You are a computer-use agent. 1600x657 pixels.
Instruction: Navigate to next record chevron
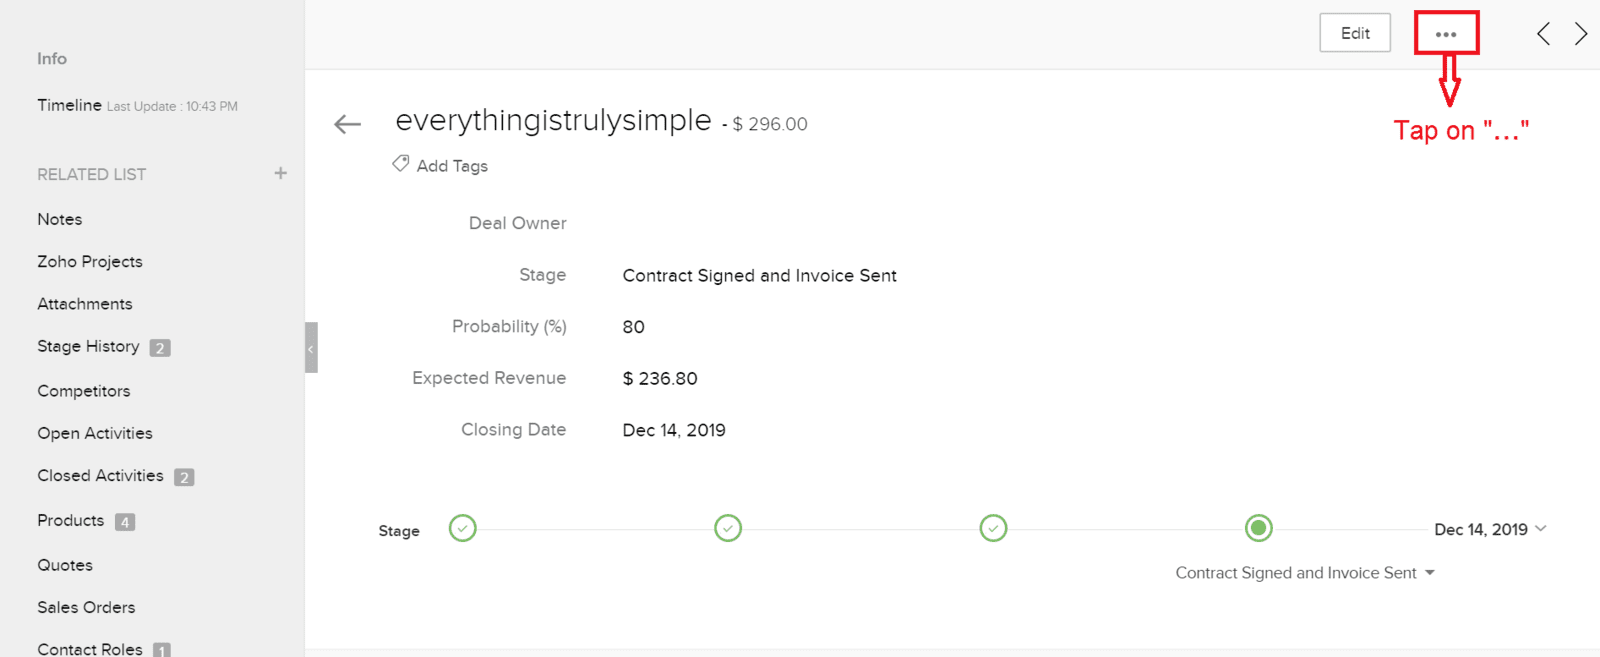1581,34
